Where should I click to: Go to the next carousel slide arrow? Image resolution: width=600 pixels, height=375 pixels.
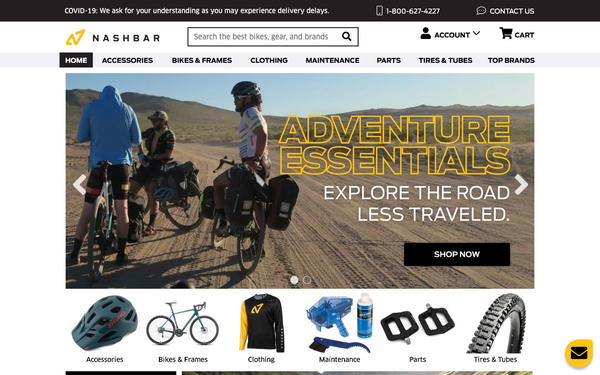[521, 184]
